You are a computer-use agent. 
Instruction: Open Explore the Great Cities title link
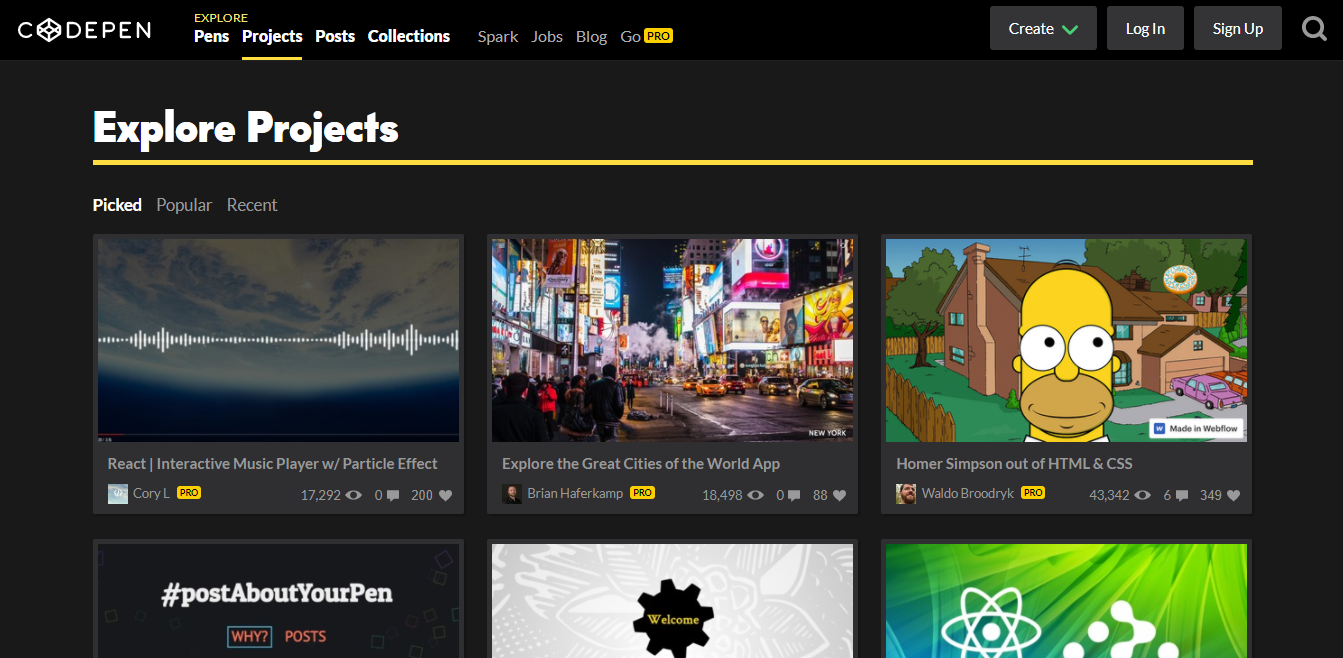[x=641, y=464]
